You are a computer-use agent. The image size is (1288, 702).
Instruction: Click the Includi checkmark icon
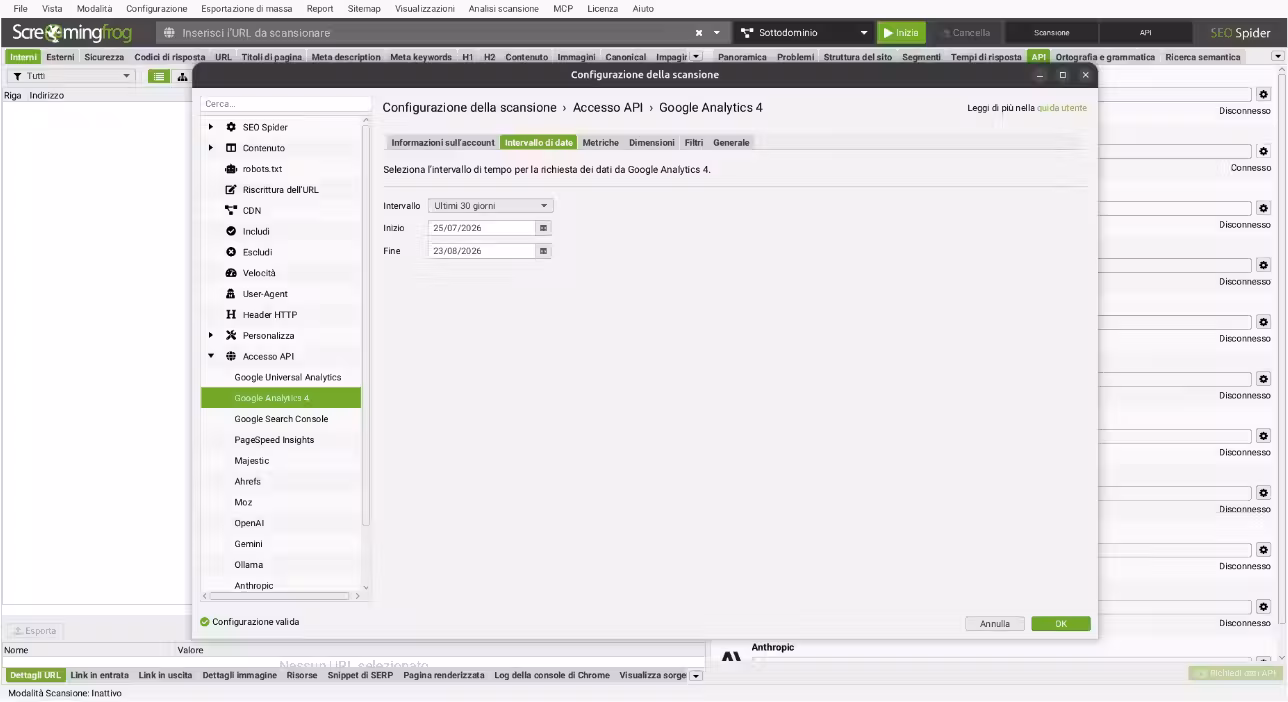[231, 231]
